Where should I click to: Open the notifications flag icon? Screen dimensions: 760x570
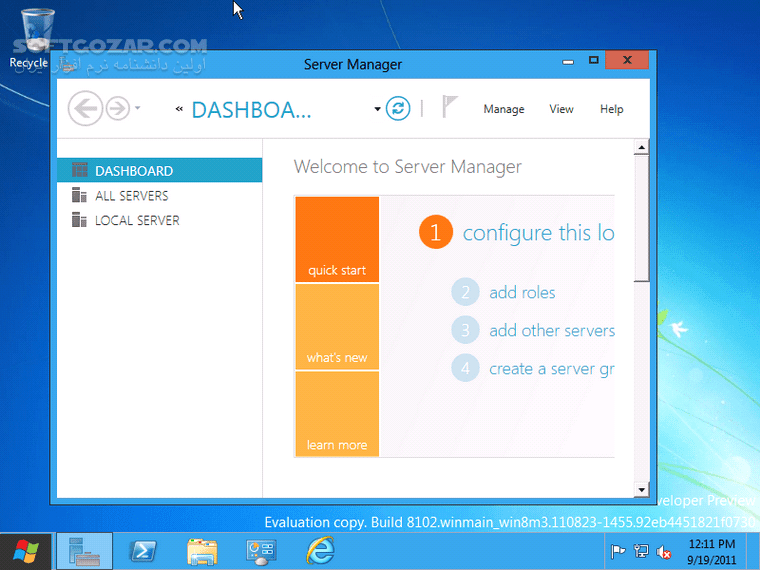pos(449,107)
